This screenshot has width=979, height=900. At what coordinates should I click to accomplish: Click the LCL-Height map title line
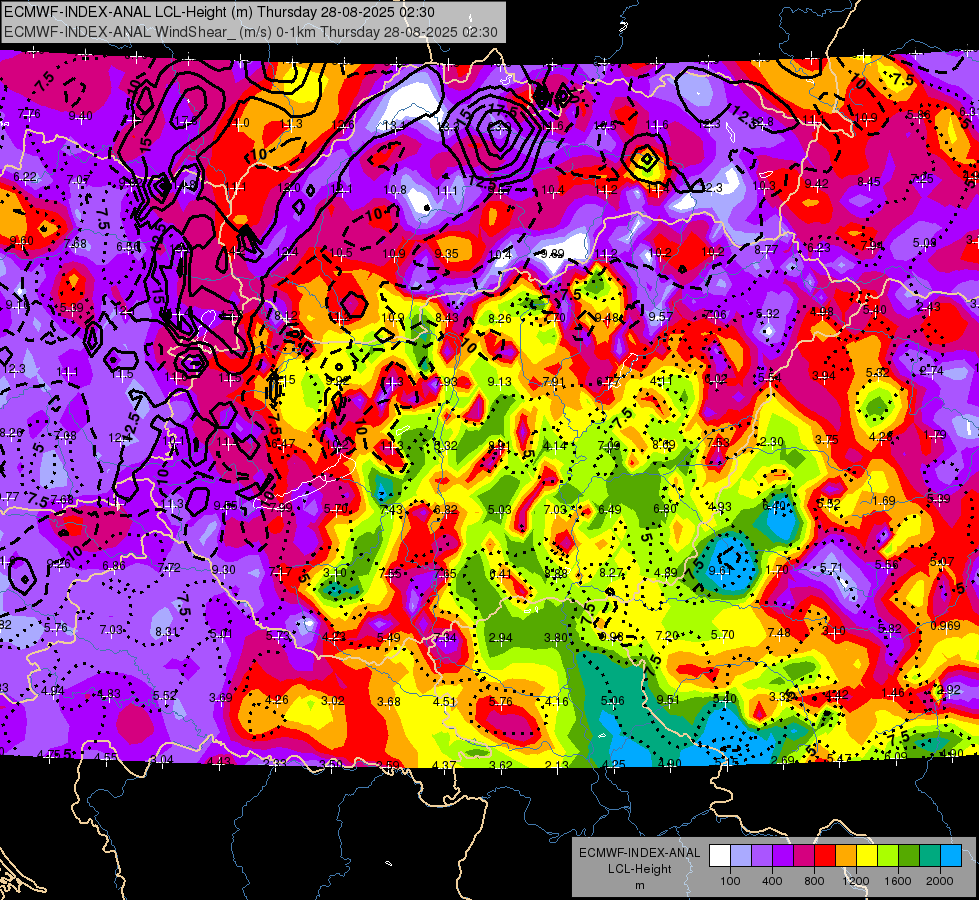coord(219,12)
